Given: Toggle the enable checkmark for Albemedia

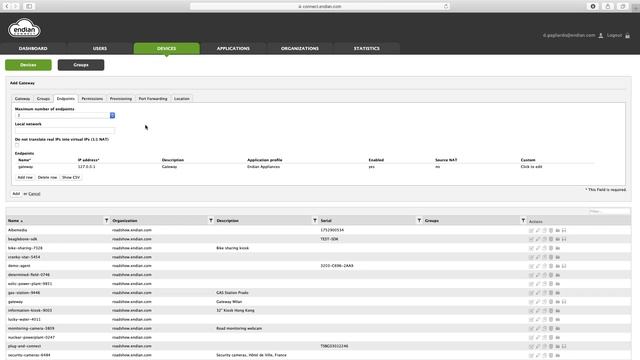Looking at the screenshot, I should pyautogui.click(x=531, y=230).
